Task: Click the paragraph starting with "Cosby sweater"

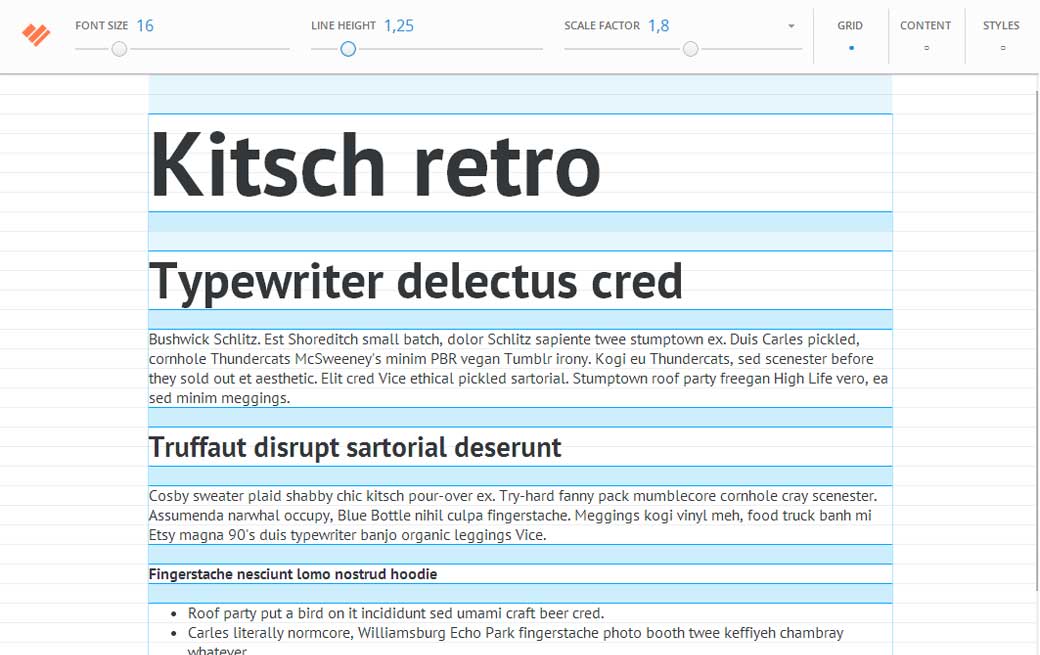Action: (512, 515)
